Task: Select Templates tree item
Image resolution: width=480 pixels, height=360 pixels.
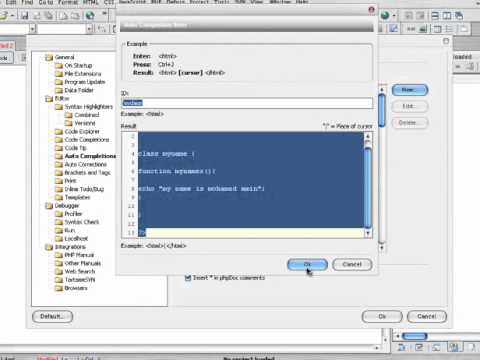Action: click(77, 198)
